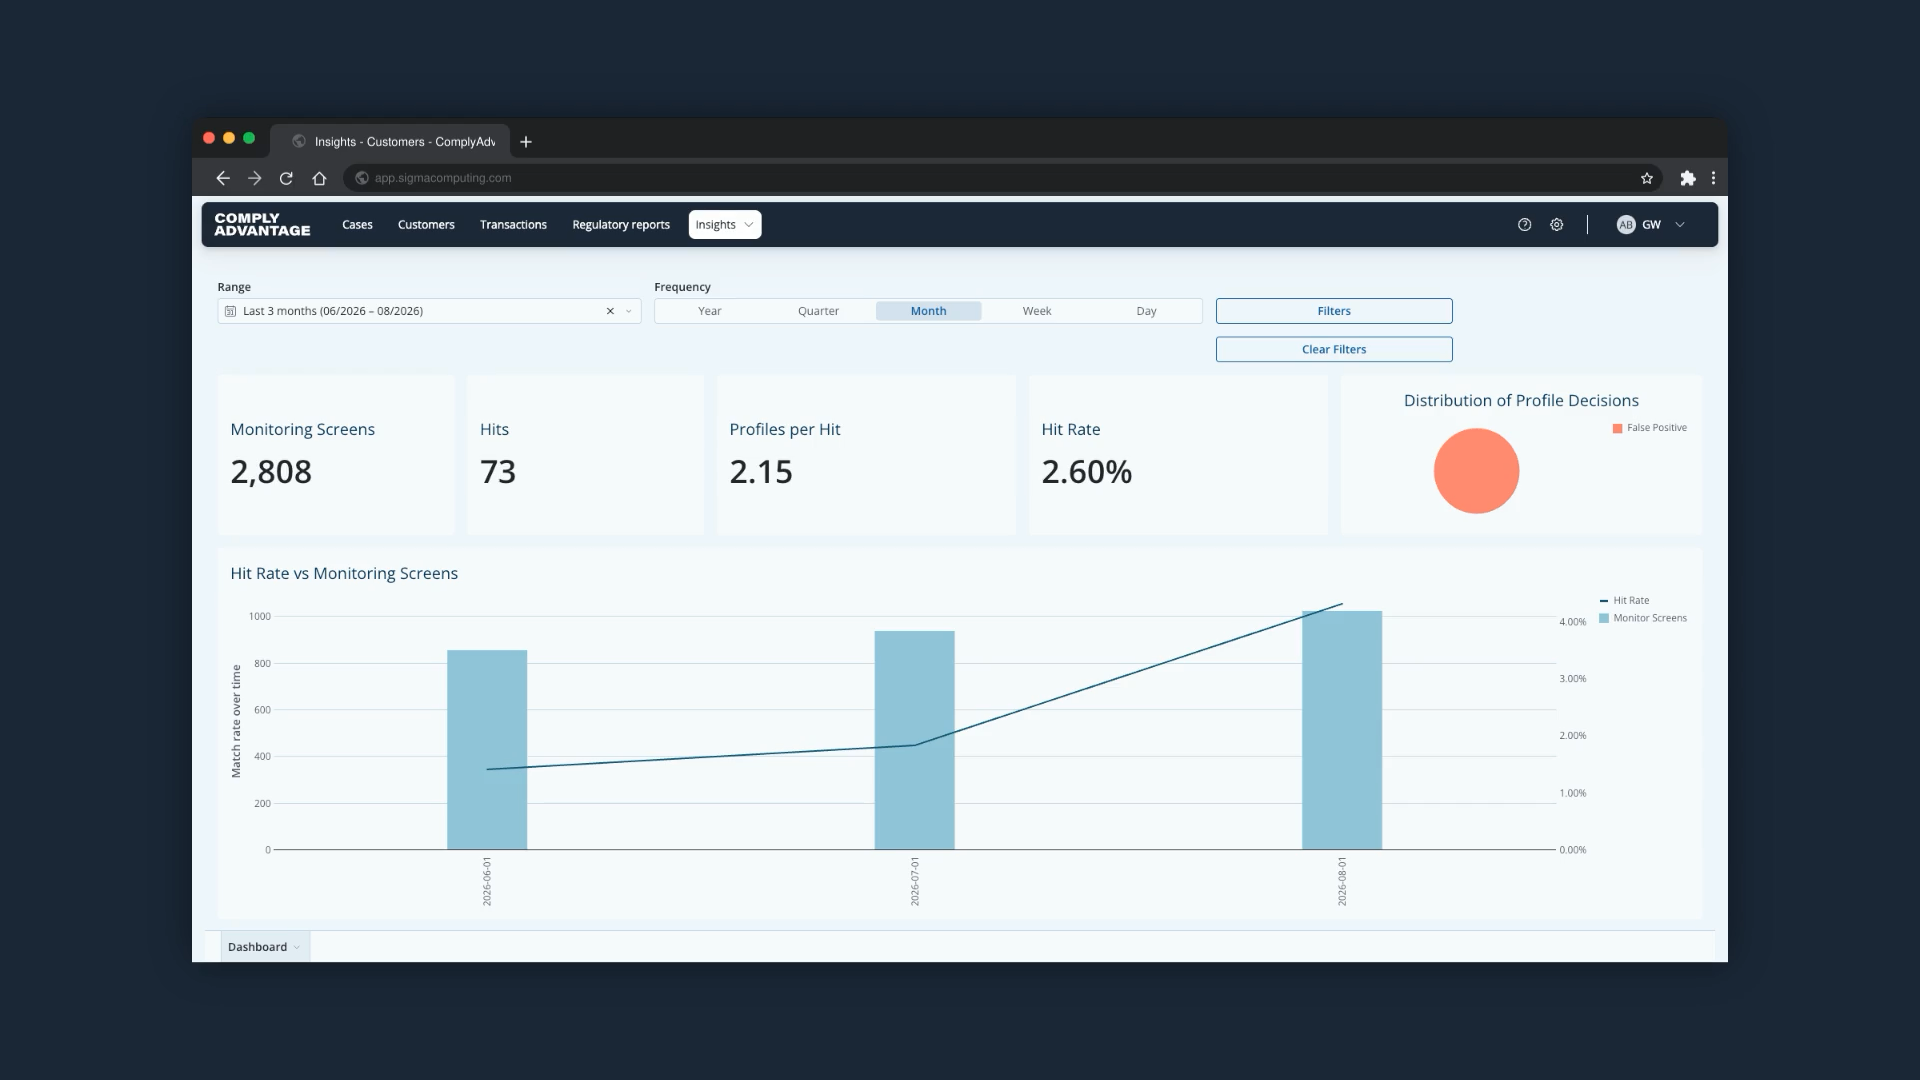The height and width of the screenshot is (1080, 1920).
Task: Go to the browser home icon
Action: pos(319,178)
